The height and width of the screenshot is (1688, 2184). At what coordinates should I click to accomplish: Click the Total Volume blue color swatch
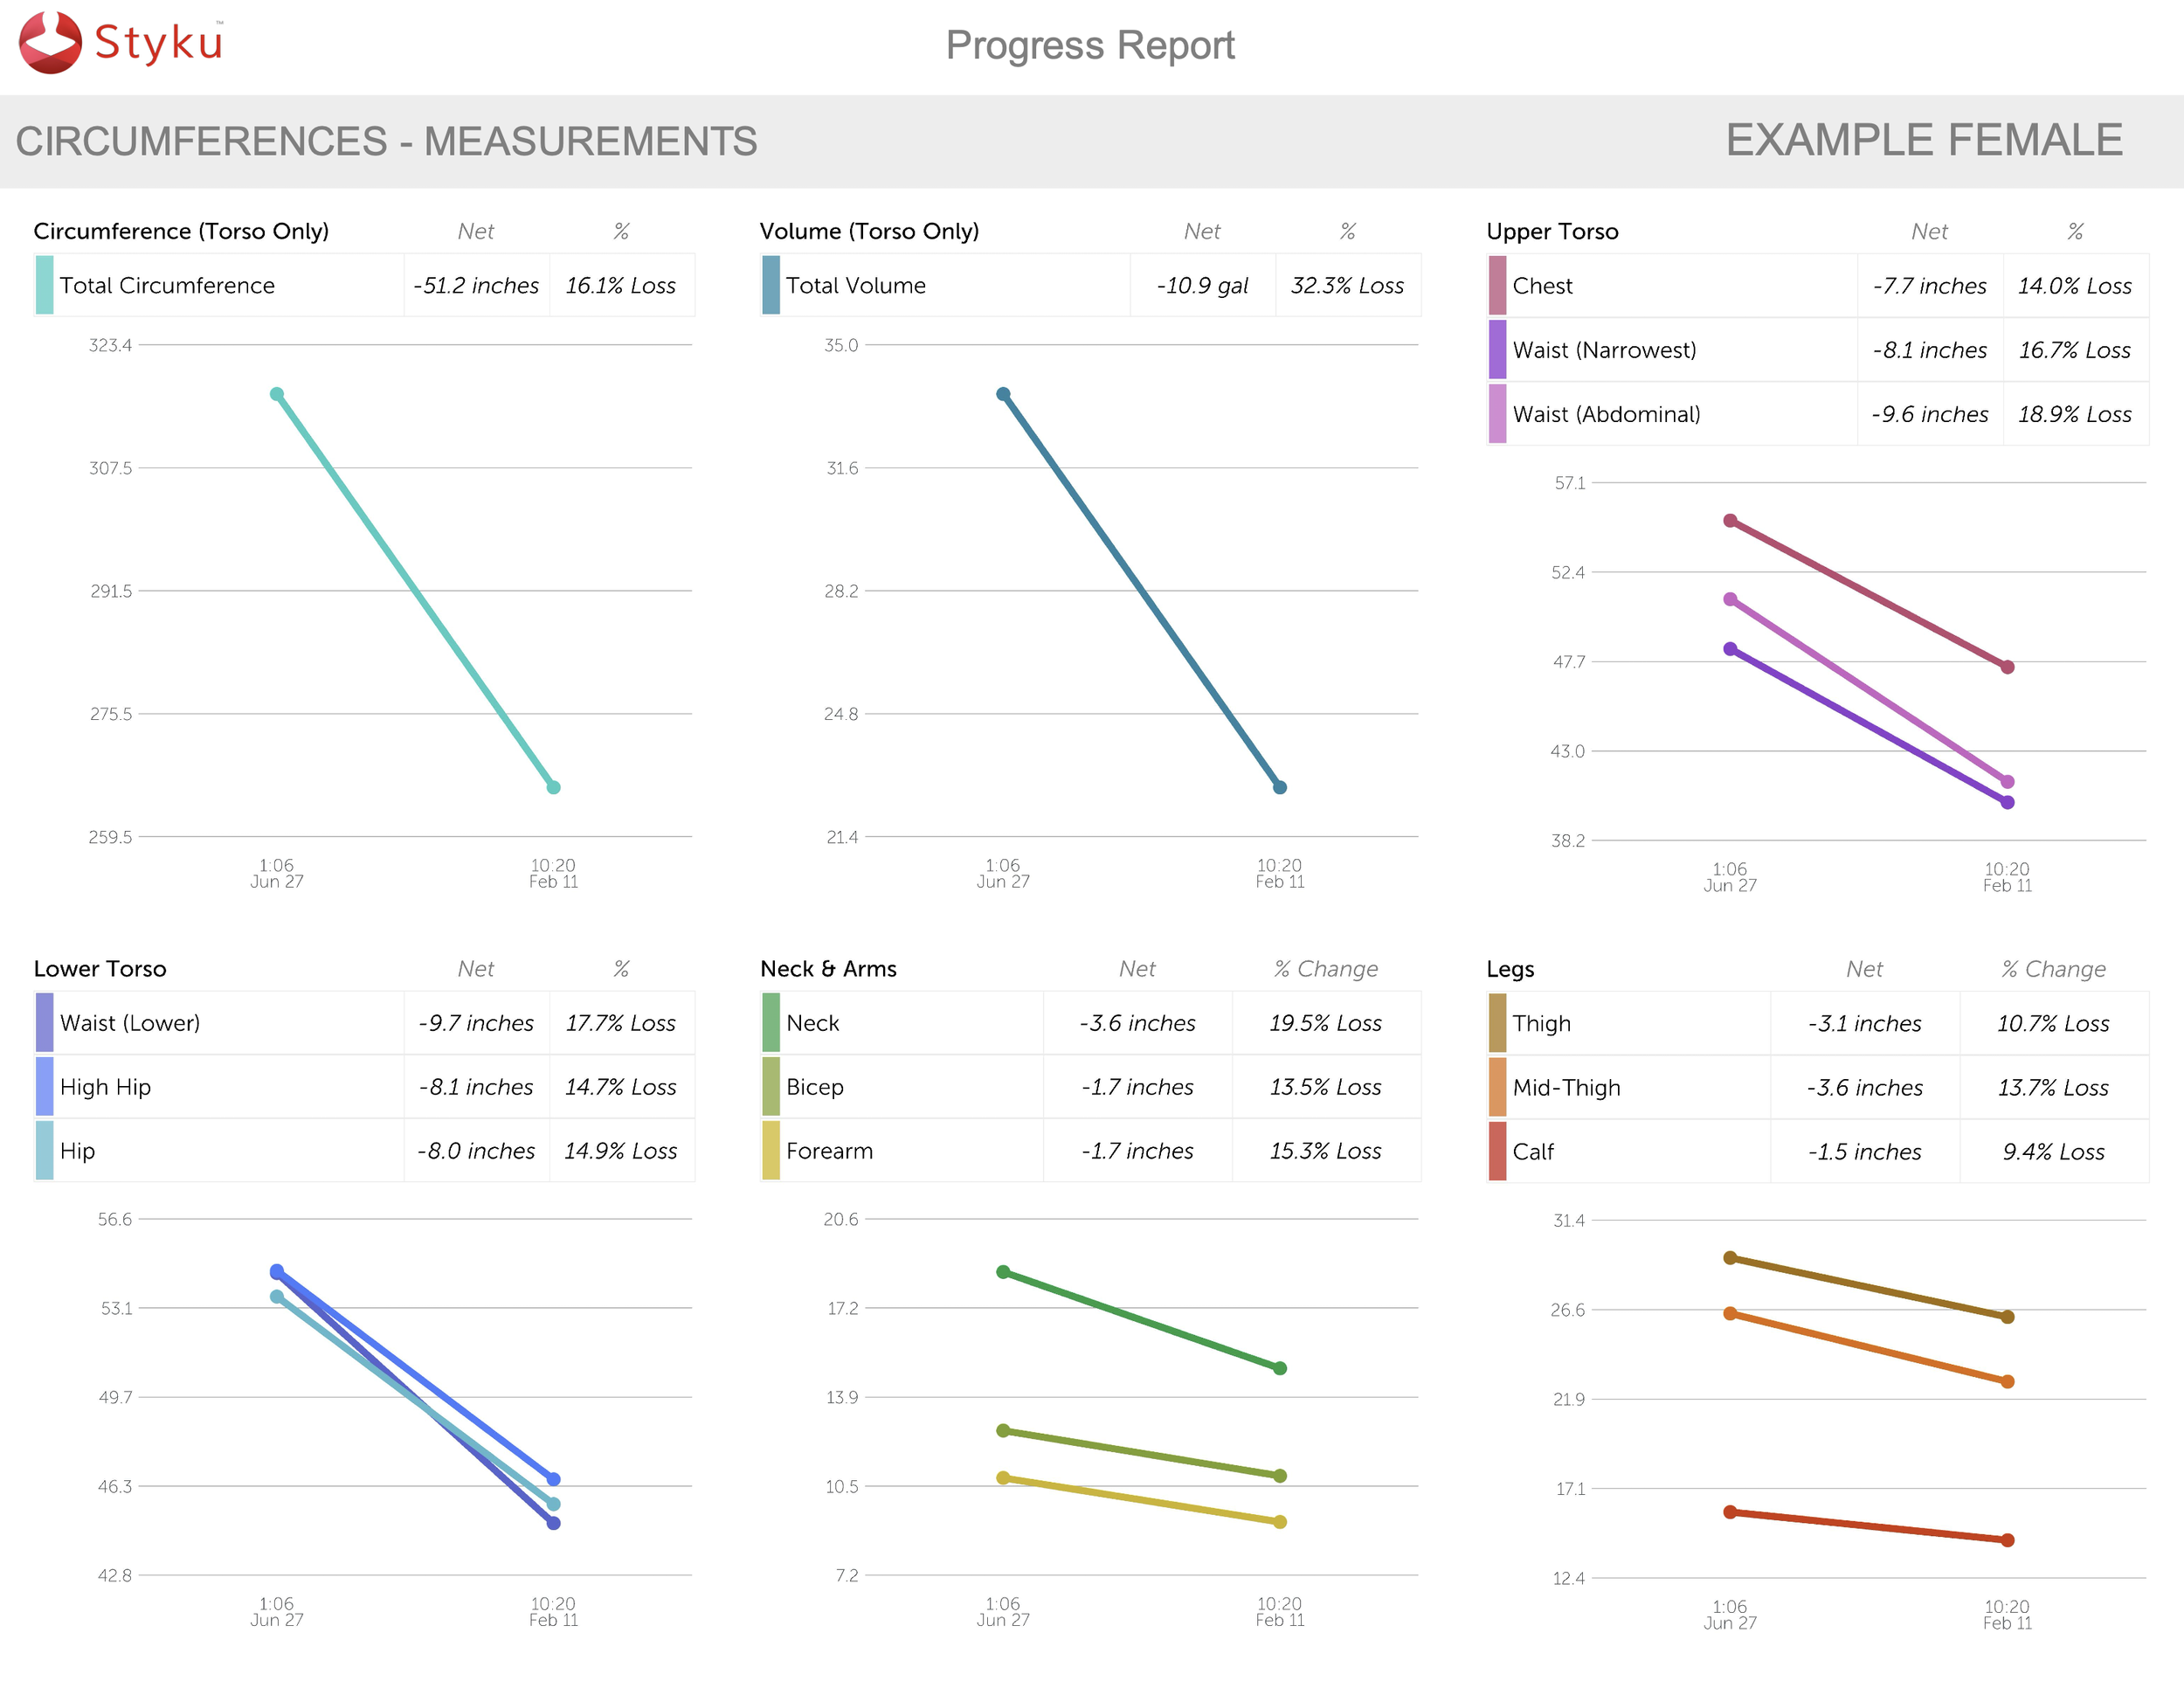(x=770, y=285)
